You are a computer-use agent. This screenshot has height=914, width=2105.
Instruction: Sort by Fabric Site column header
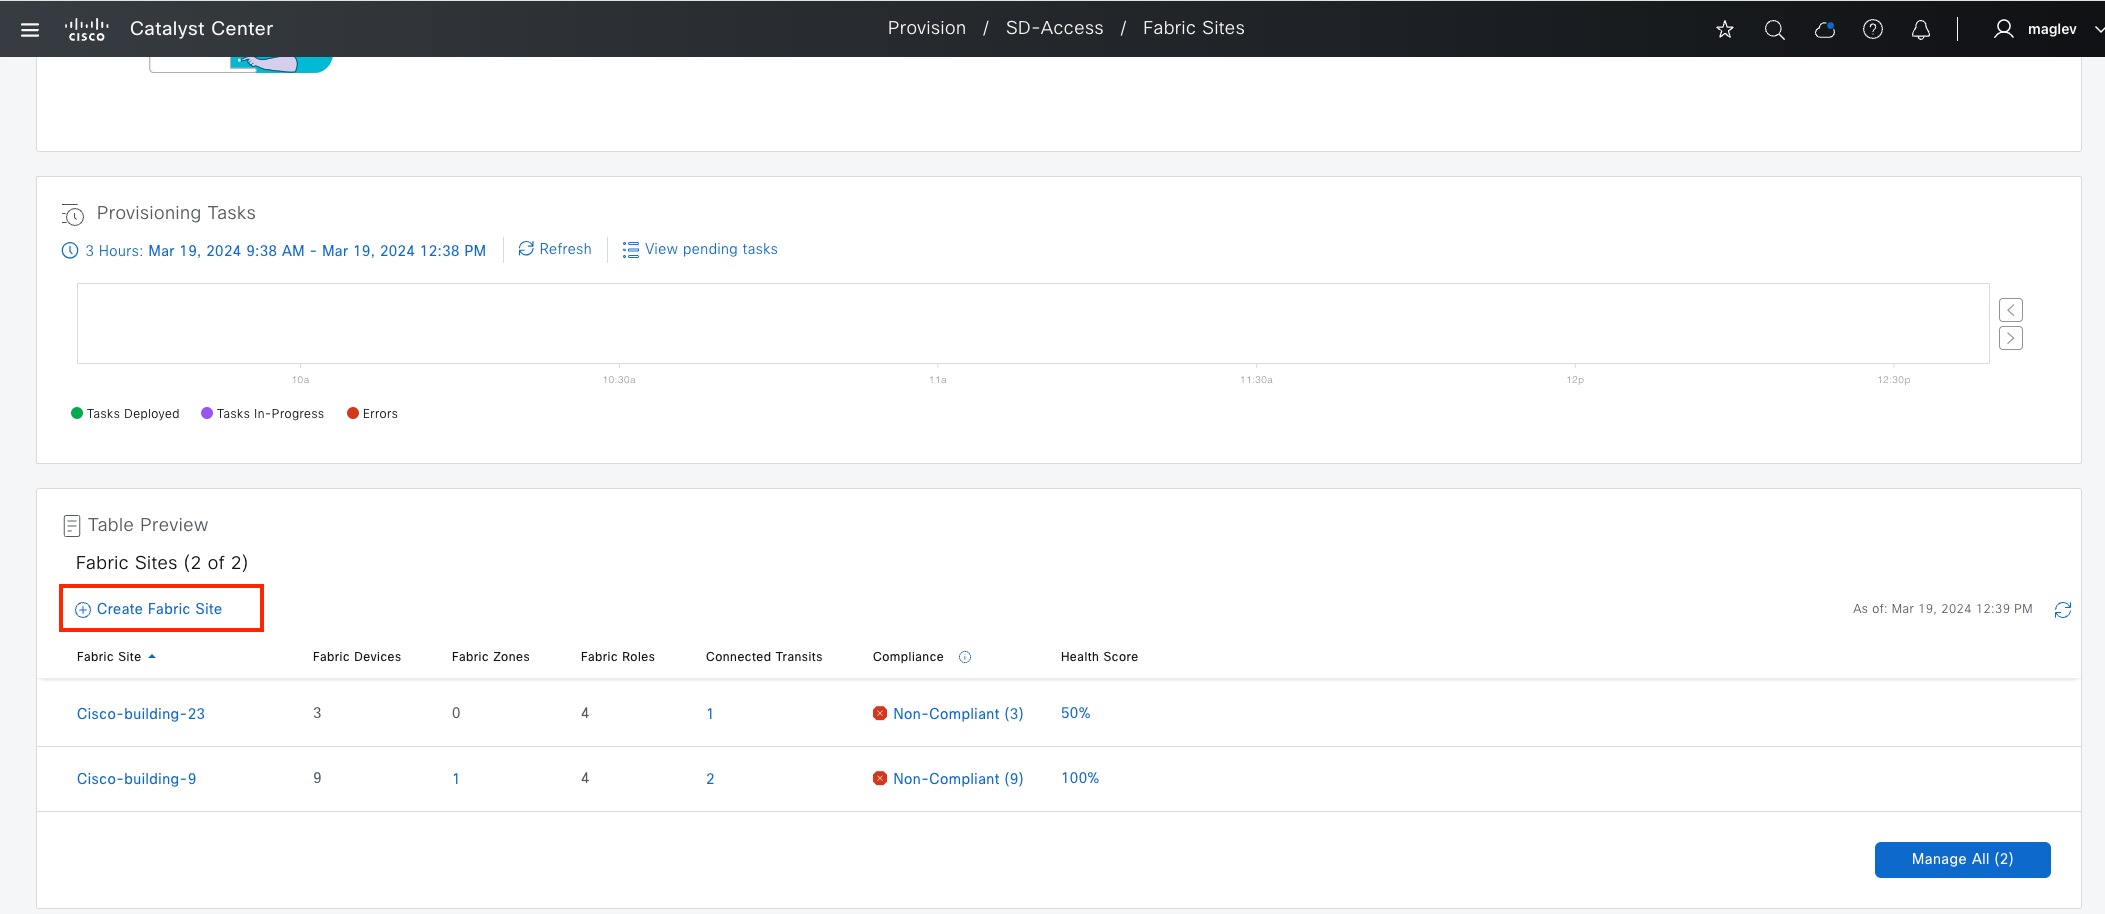click(x=109, y=657)
